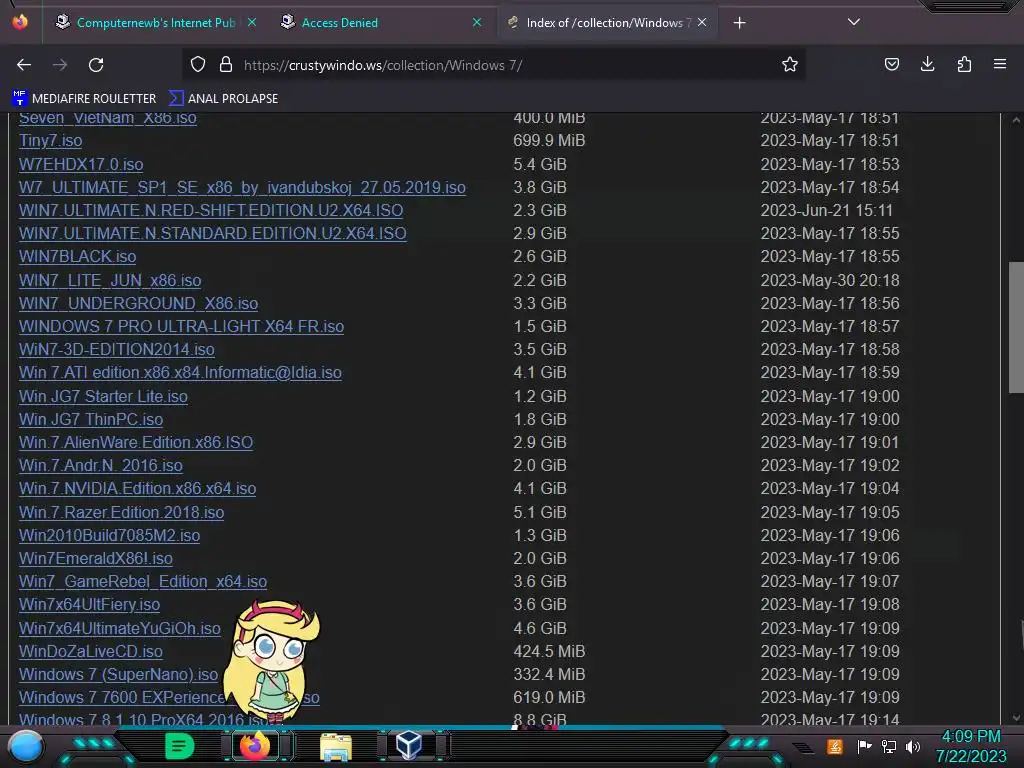Click the forward navigation arrow
The image size is (1024, 768).
click(60, 65)
